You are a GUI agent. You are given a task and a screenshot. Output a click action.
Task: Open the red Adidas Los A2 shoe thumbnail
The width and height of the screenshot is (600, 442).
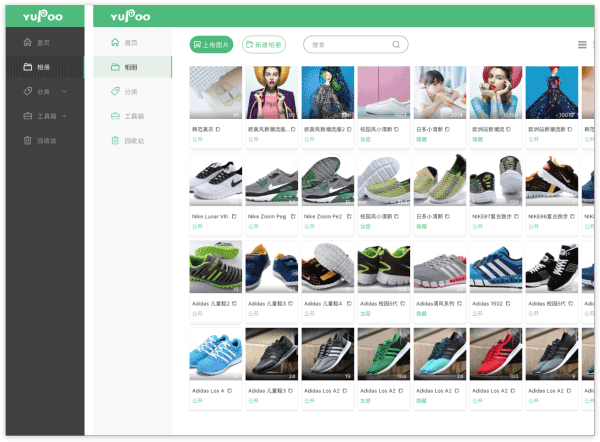tap(496, 354)
